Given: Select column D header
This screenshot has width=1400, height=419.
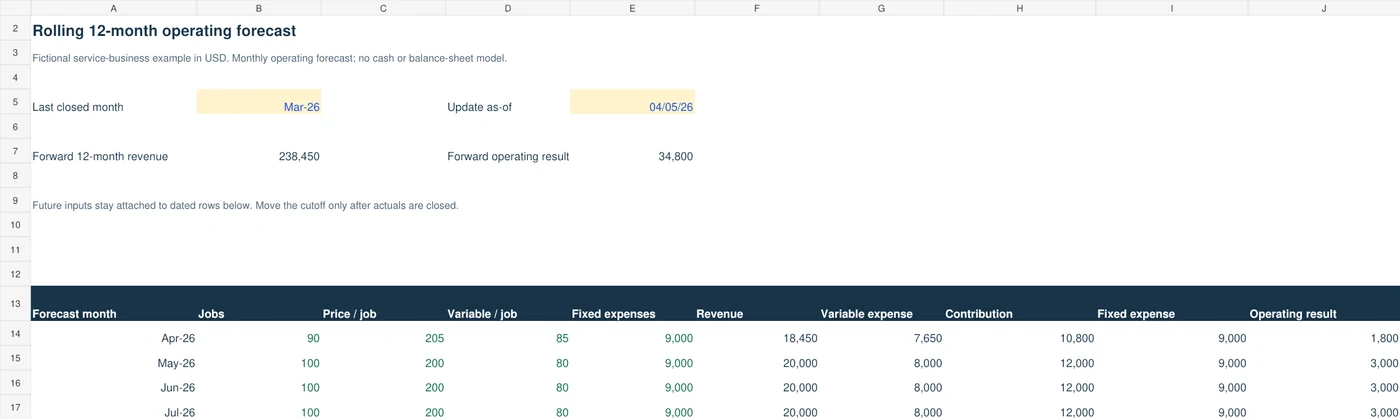Looking at the screenshot, I should click(x=508, y=8).
